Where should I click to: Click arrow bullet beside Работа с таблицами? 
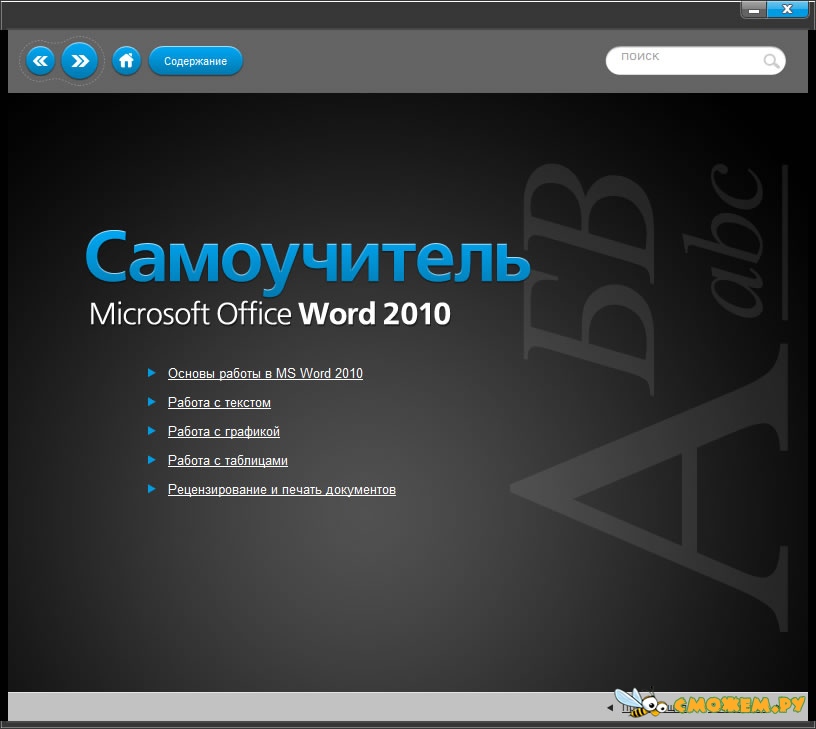click(x=151, y=460)
